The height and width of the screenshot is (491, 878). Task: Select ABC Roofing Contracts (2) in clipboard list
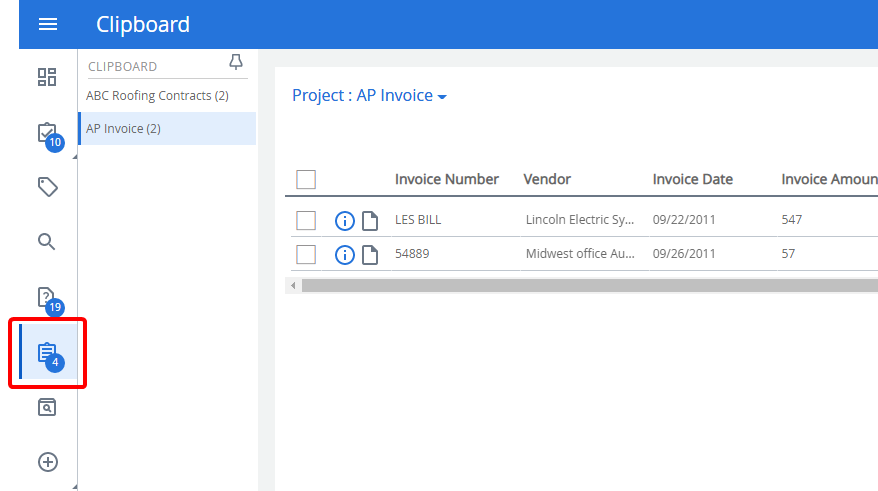(157, 96)
